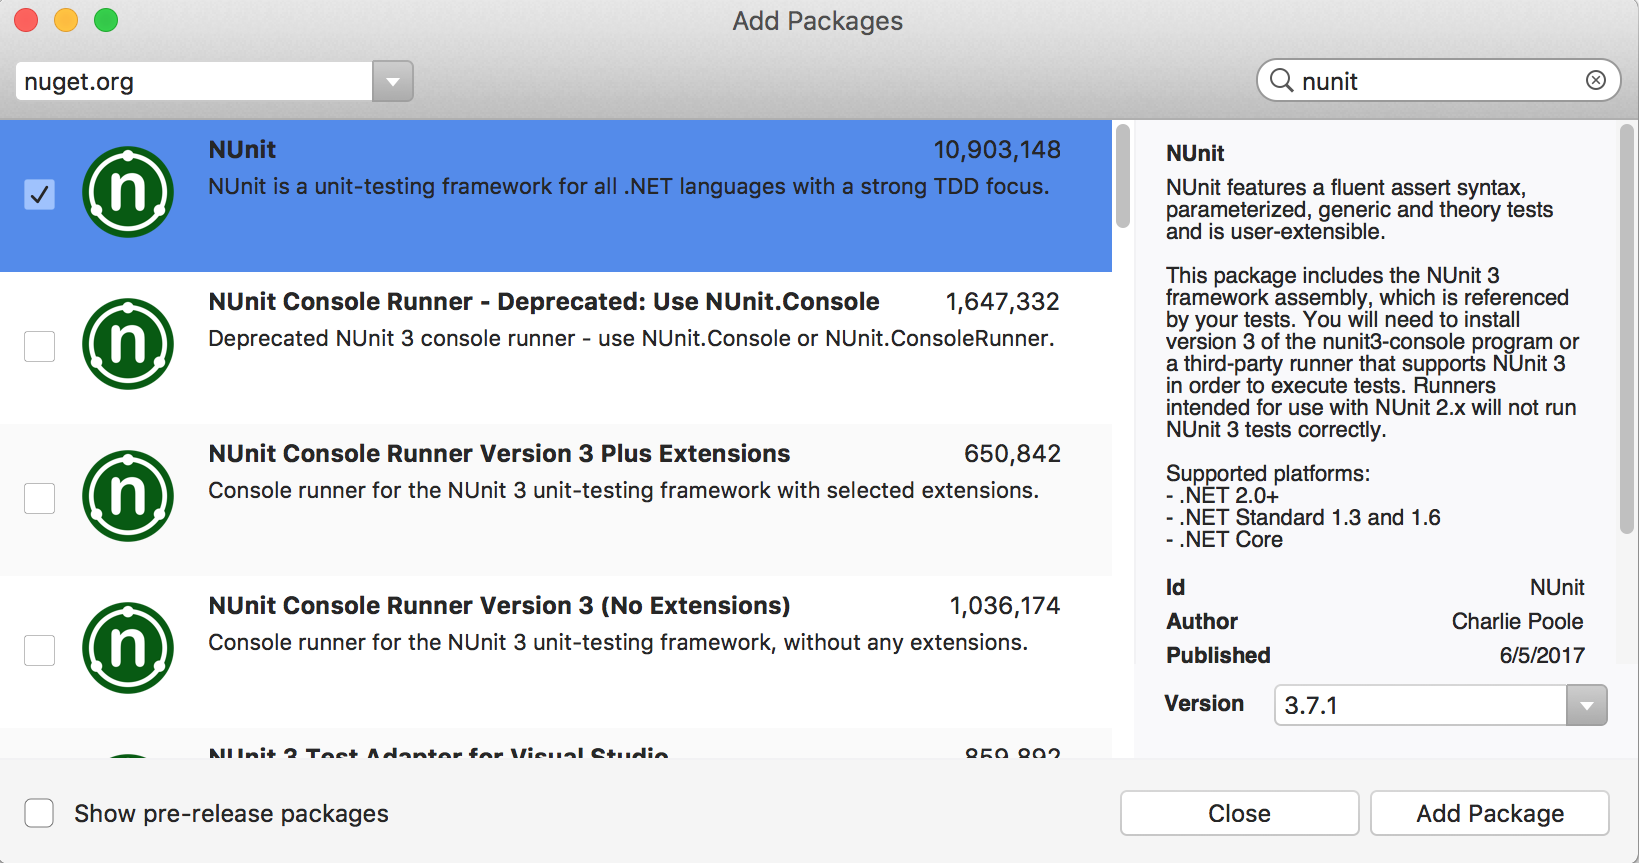
Task: Click the details pane scrollbar
Action: pos(1626,330)
